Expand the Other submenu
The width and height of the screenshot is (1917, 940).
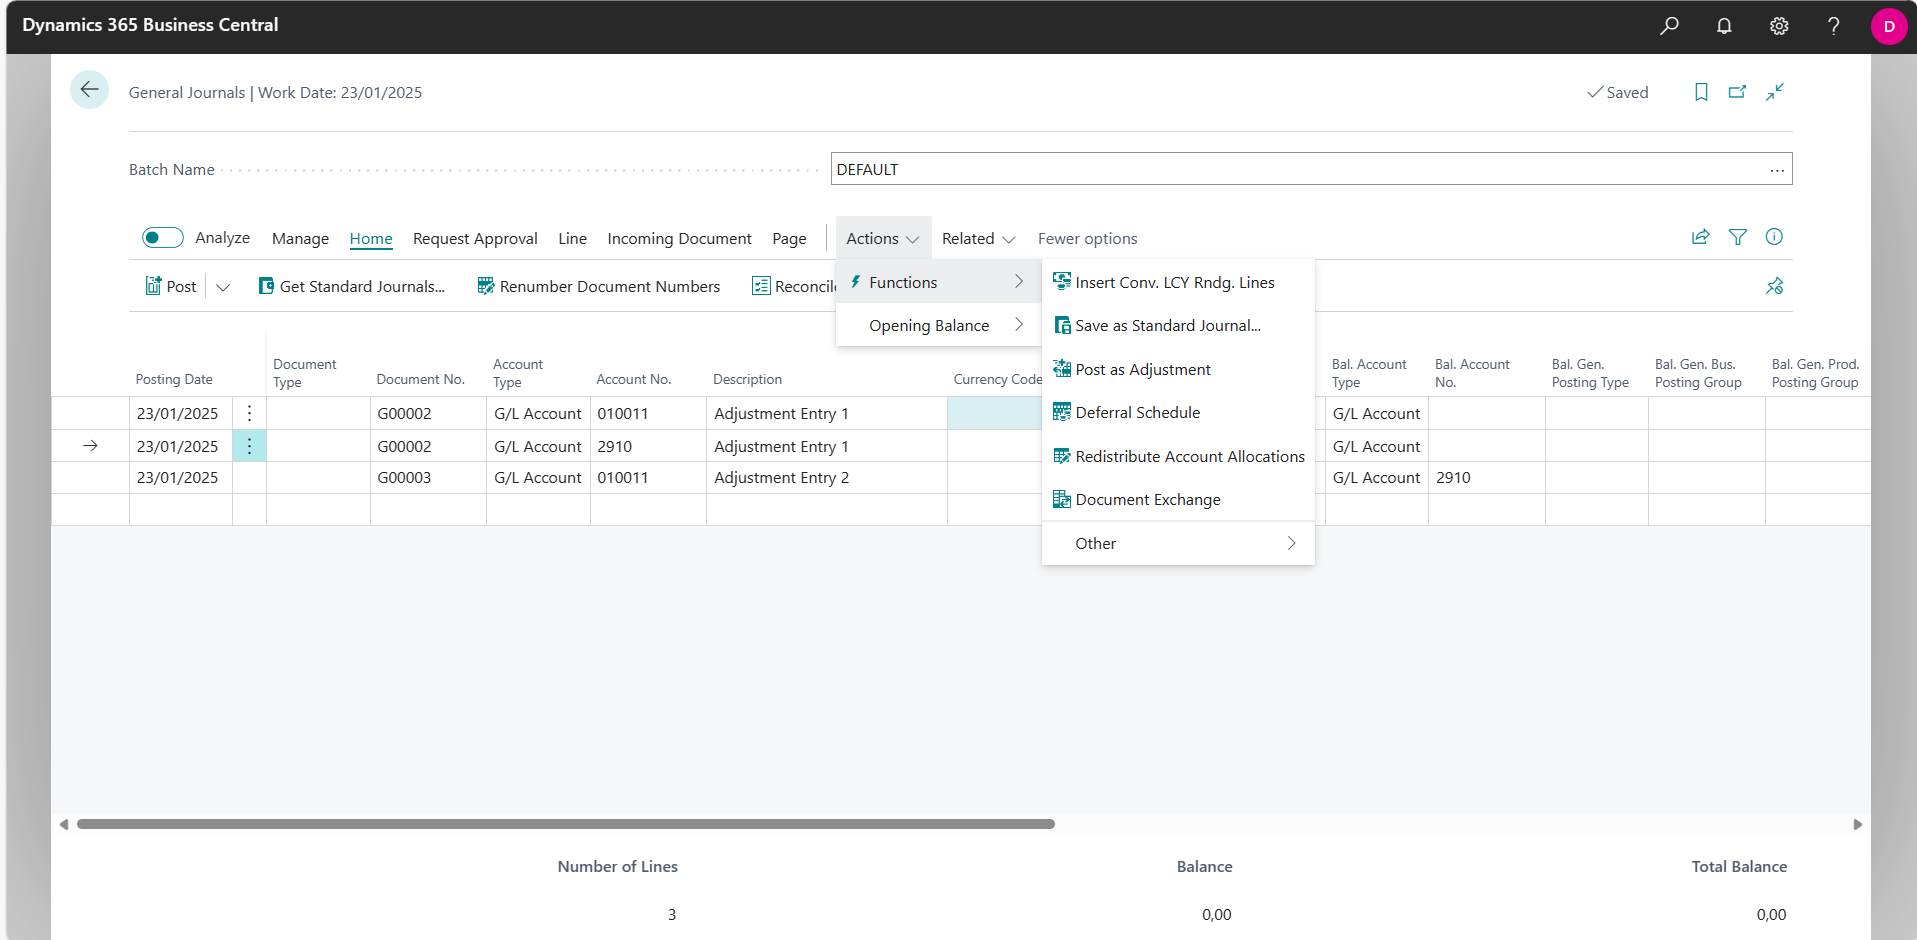click(1178, 543)
